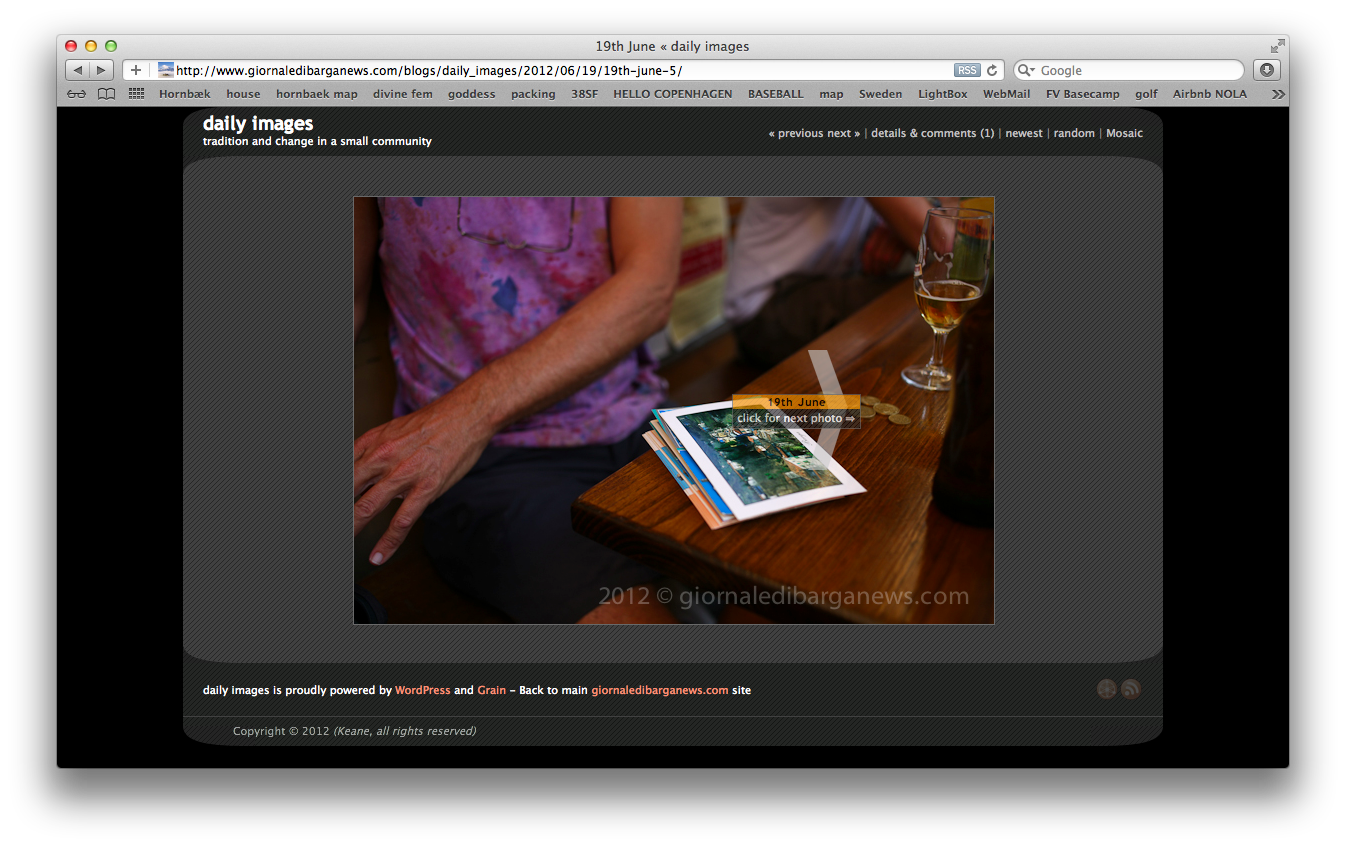Open the Google search magnifier dropdown
1346x847 pixels.
1027,70
